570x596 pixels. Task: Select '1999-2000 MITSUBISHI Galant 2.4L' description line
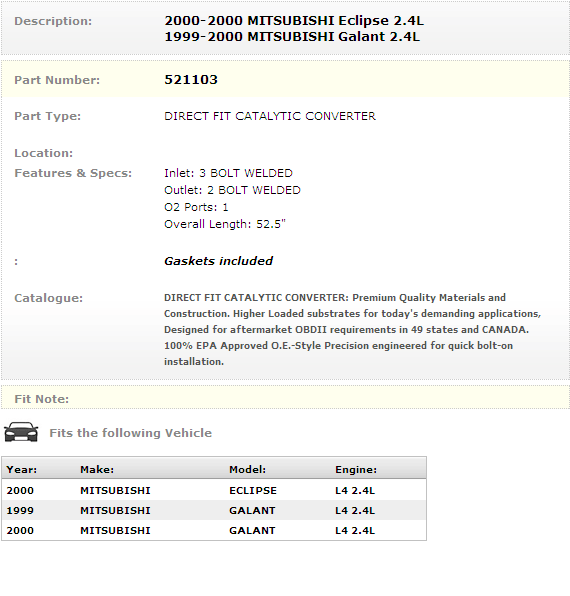point(292,36)
